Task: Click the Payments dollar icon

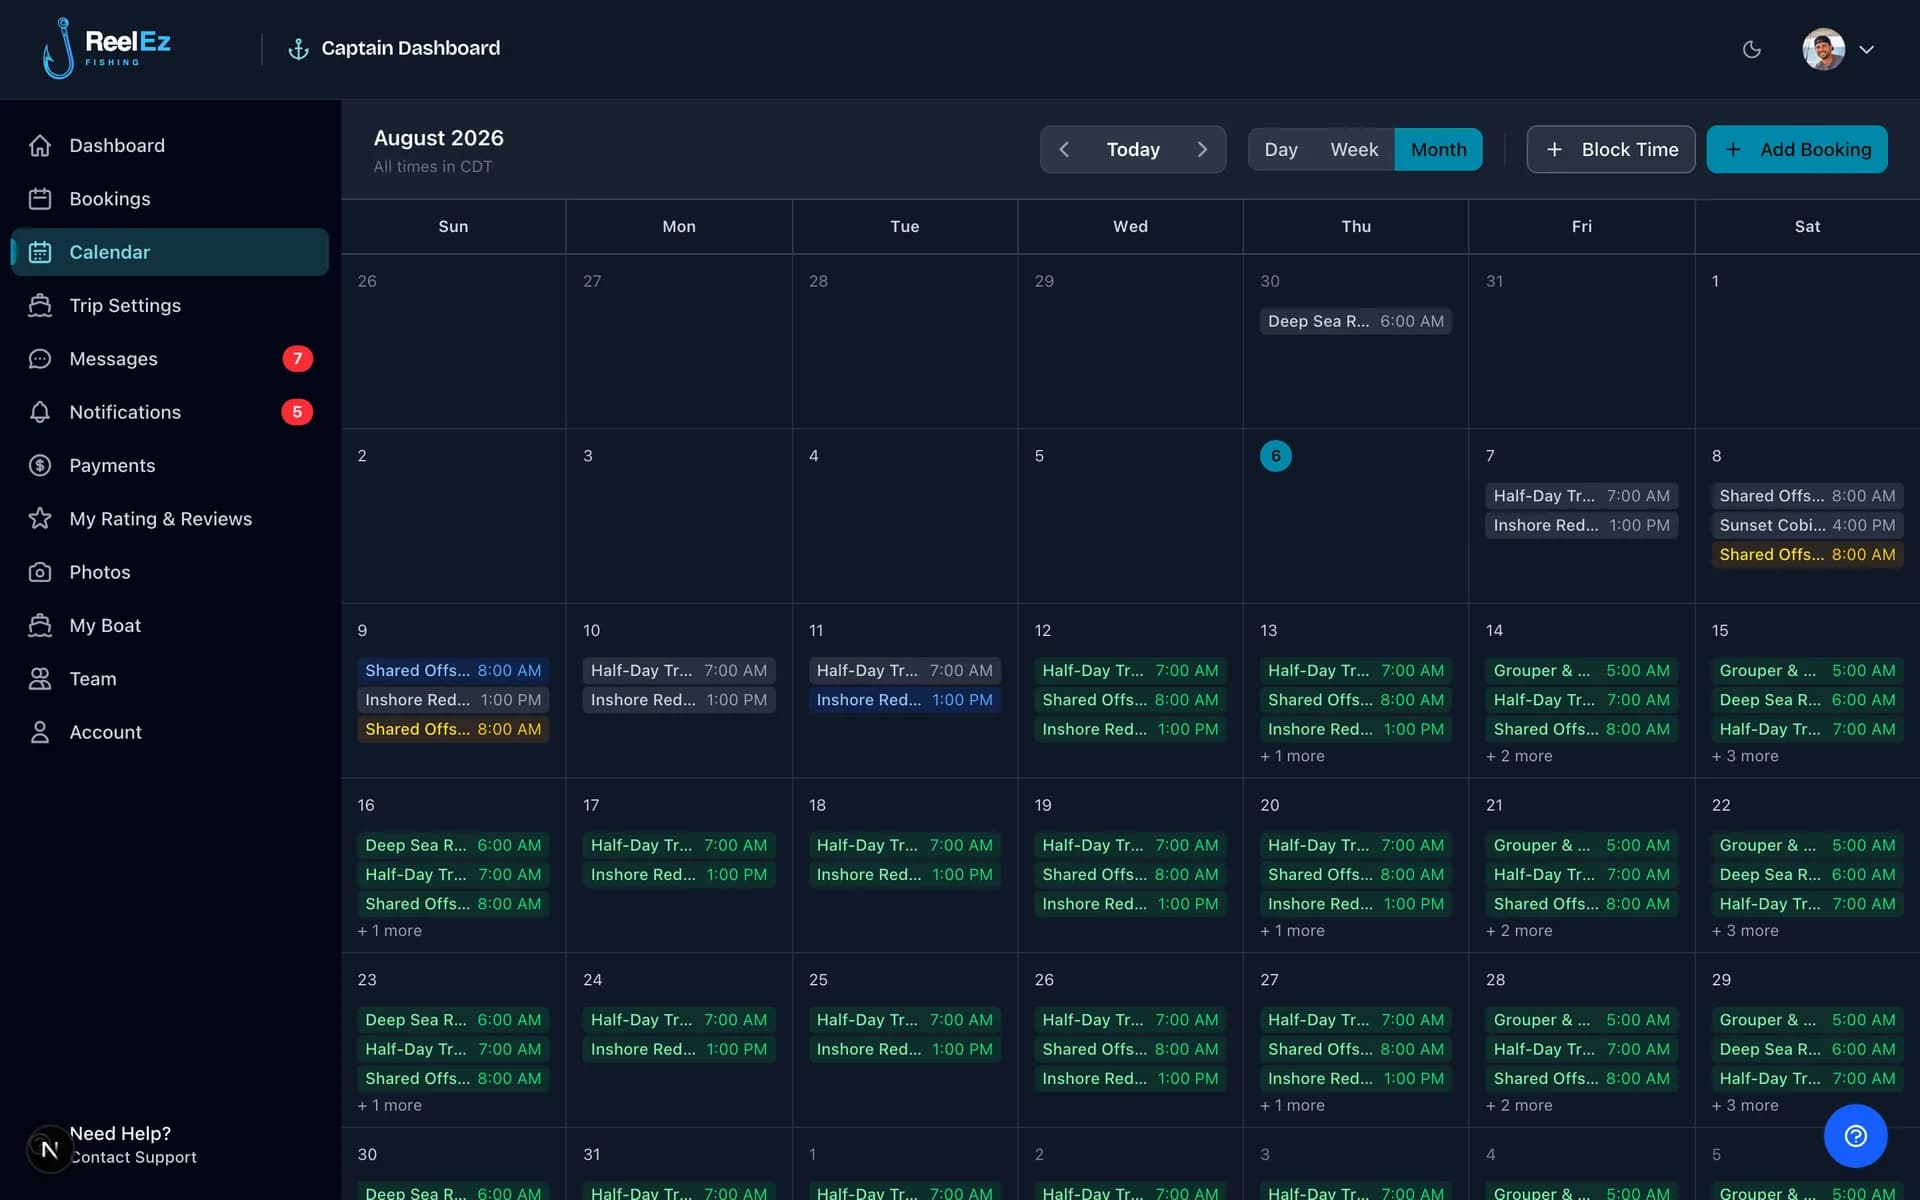Action: [40, 465]
